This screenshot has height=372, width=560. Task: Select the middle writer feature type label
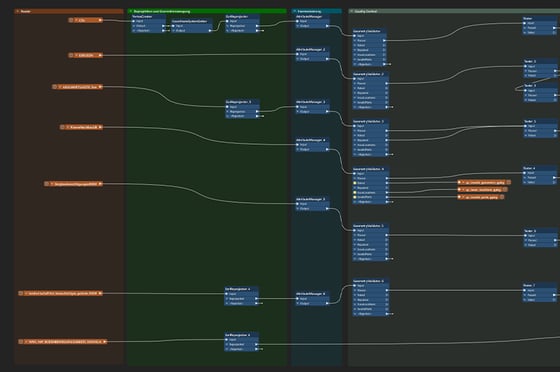coord(482,190)
